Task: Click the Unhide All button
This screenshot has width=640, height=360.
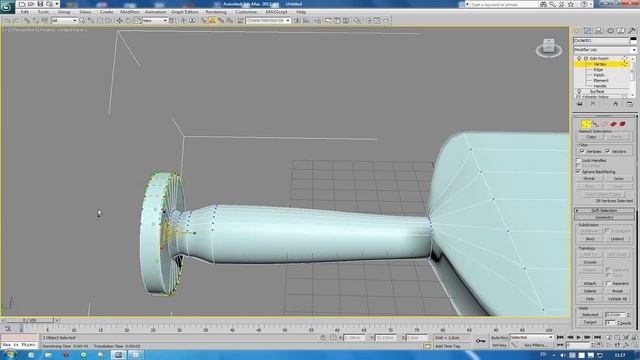Action: (618, 299)
